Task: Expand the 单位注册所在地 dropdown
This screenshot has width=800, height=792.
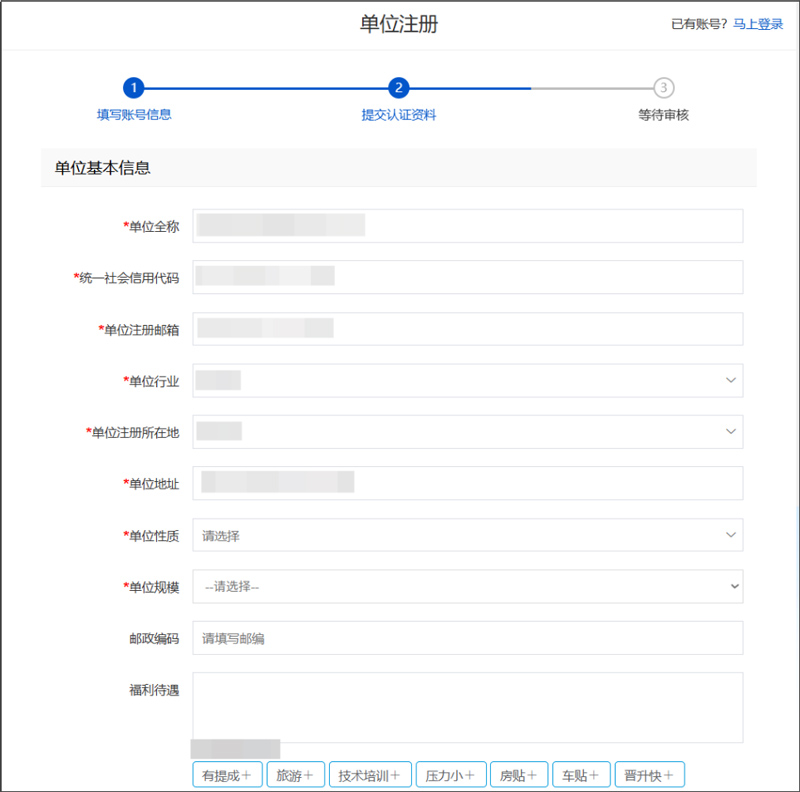Action: pyautogui.click(x=467, y=431)
